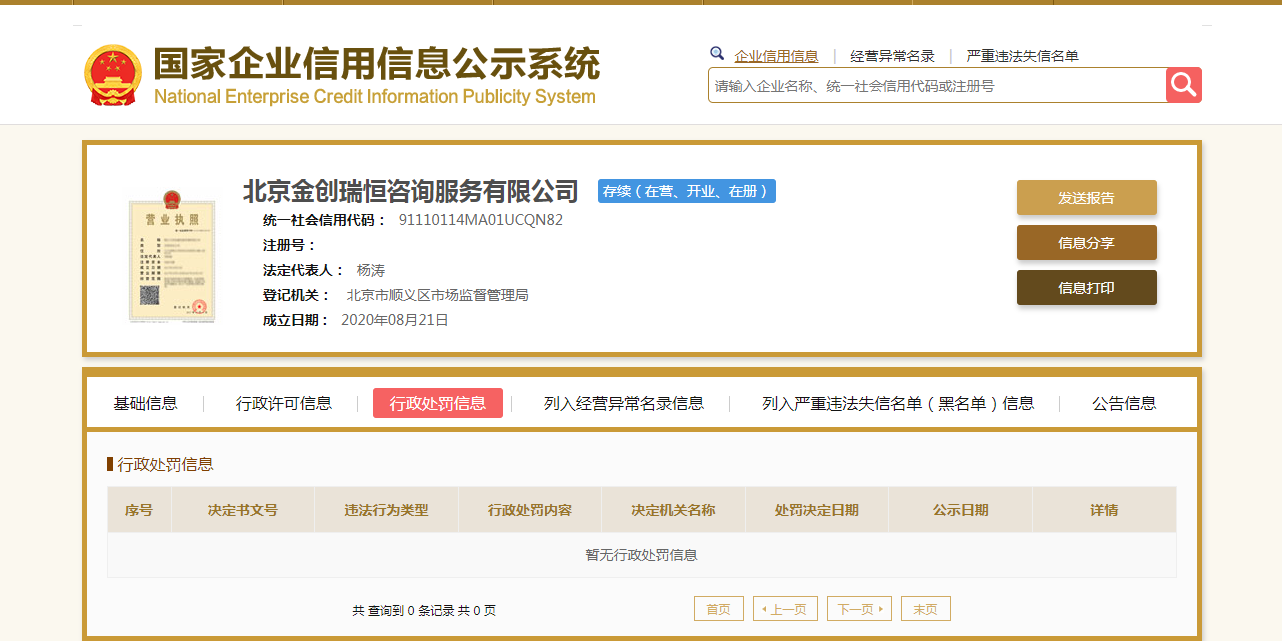
Task: Open the 严重违法失信名单 link
Action: tap(1022, 56)
